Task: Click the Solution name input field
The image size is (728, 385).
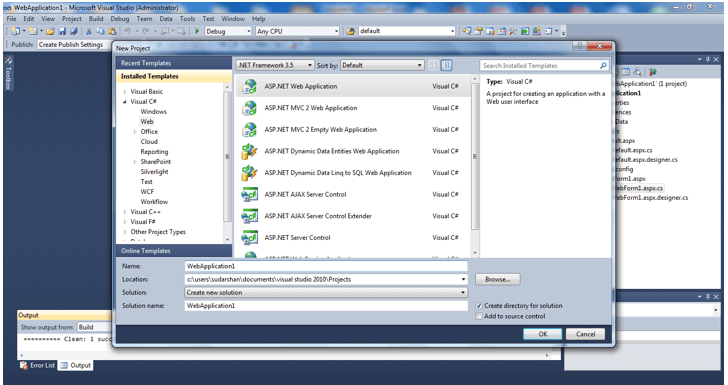Action: click(326, 306)
